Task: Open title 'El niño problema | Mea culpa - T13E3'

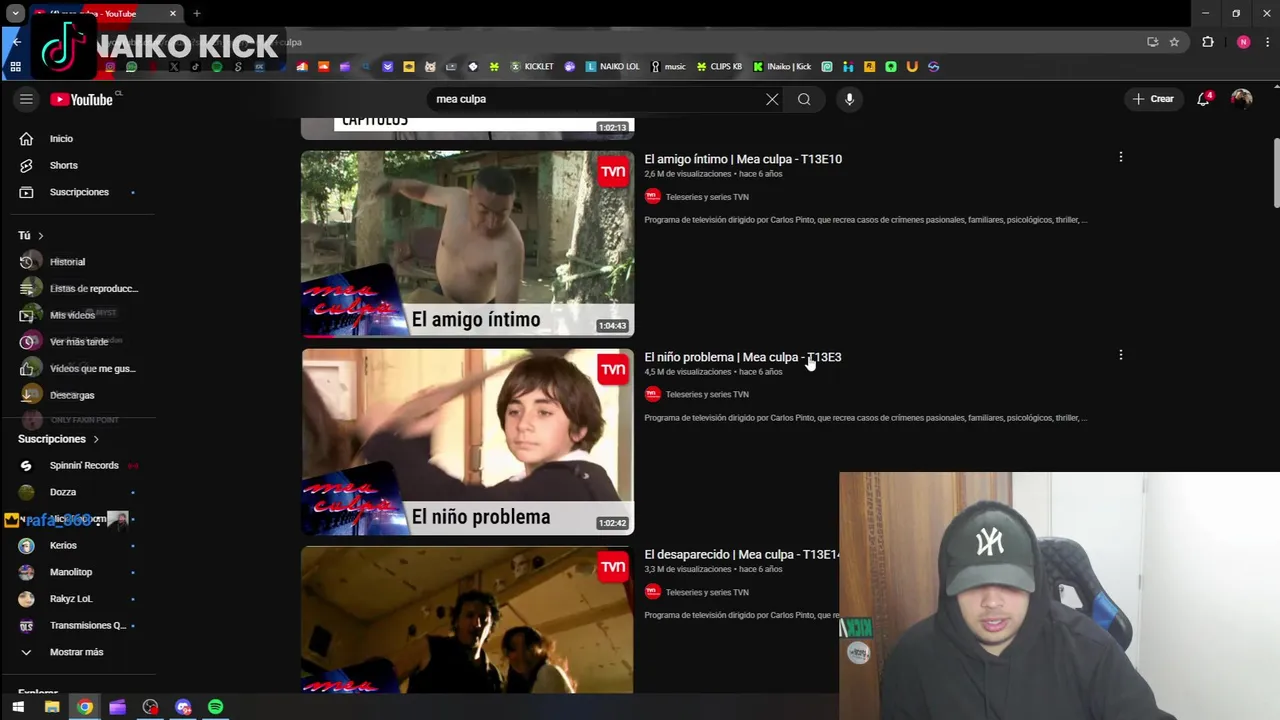Action: pyautogui.click(x=742, y=357)
